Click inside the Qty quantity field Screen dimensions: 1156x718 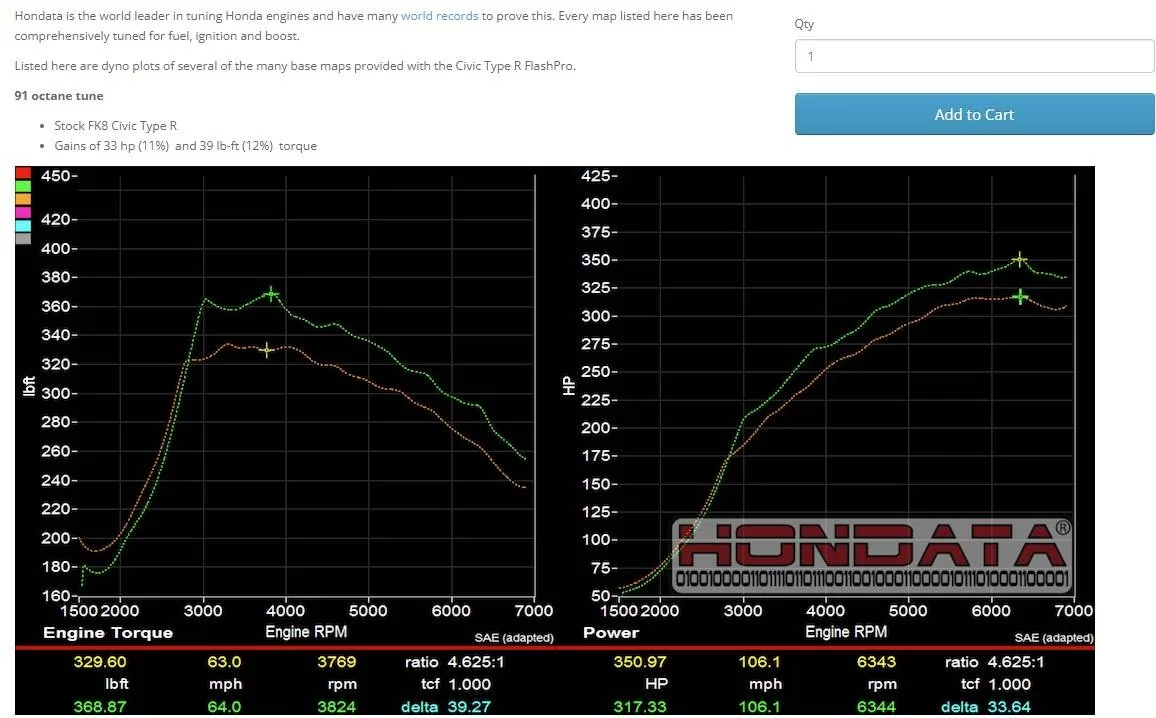click(x=974, y=56)
